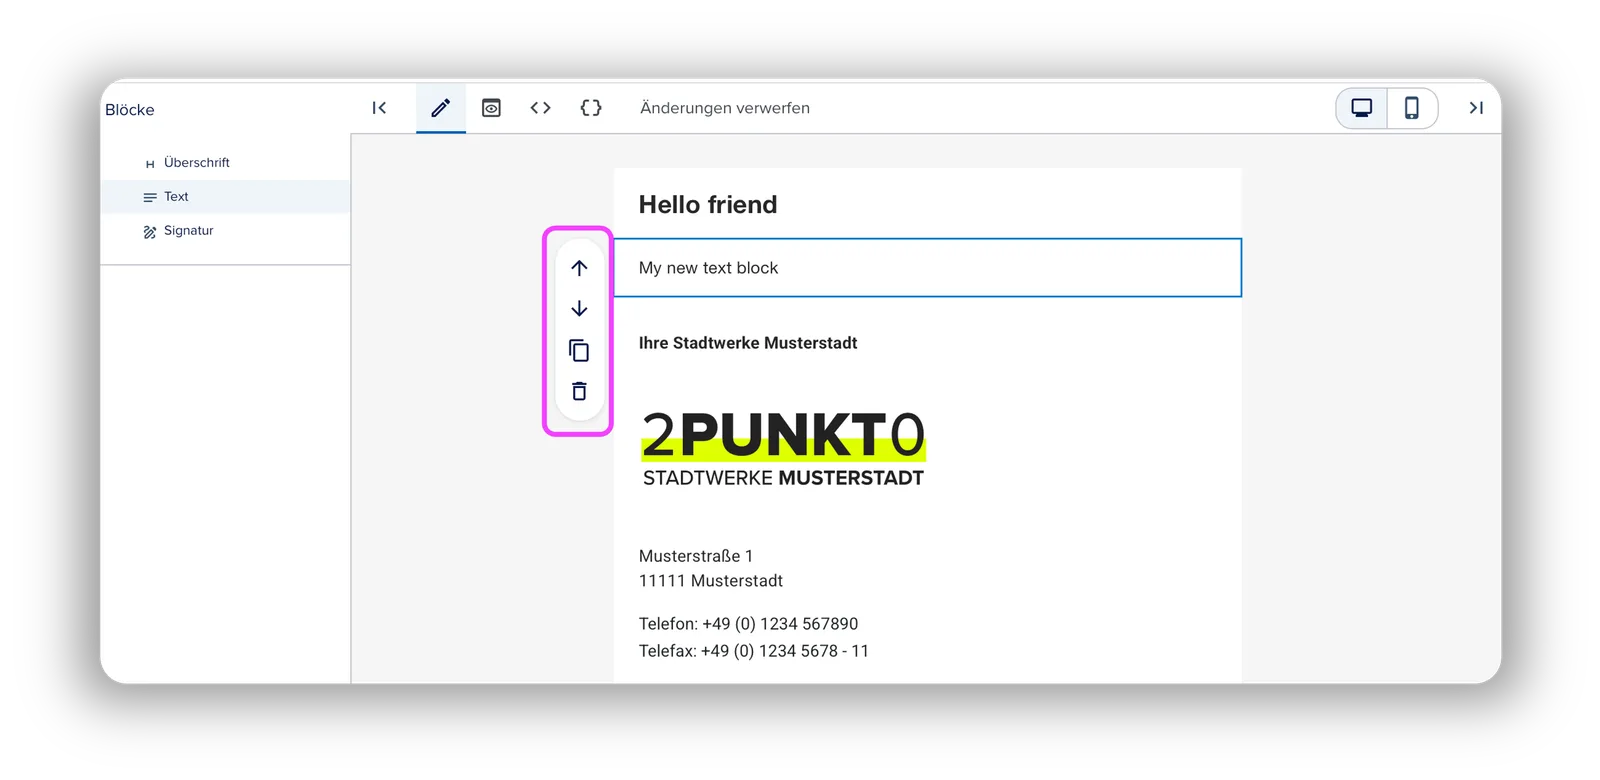Screen dimensions: 1600x780
Task: Click the Signatur pen icon
Action: coord(150,231)
